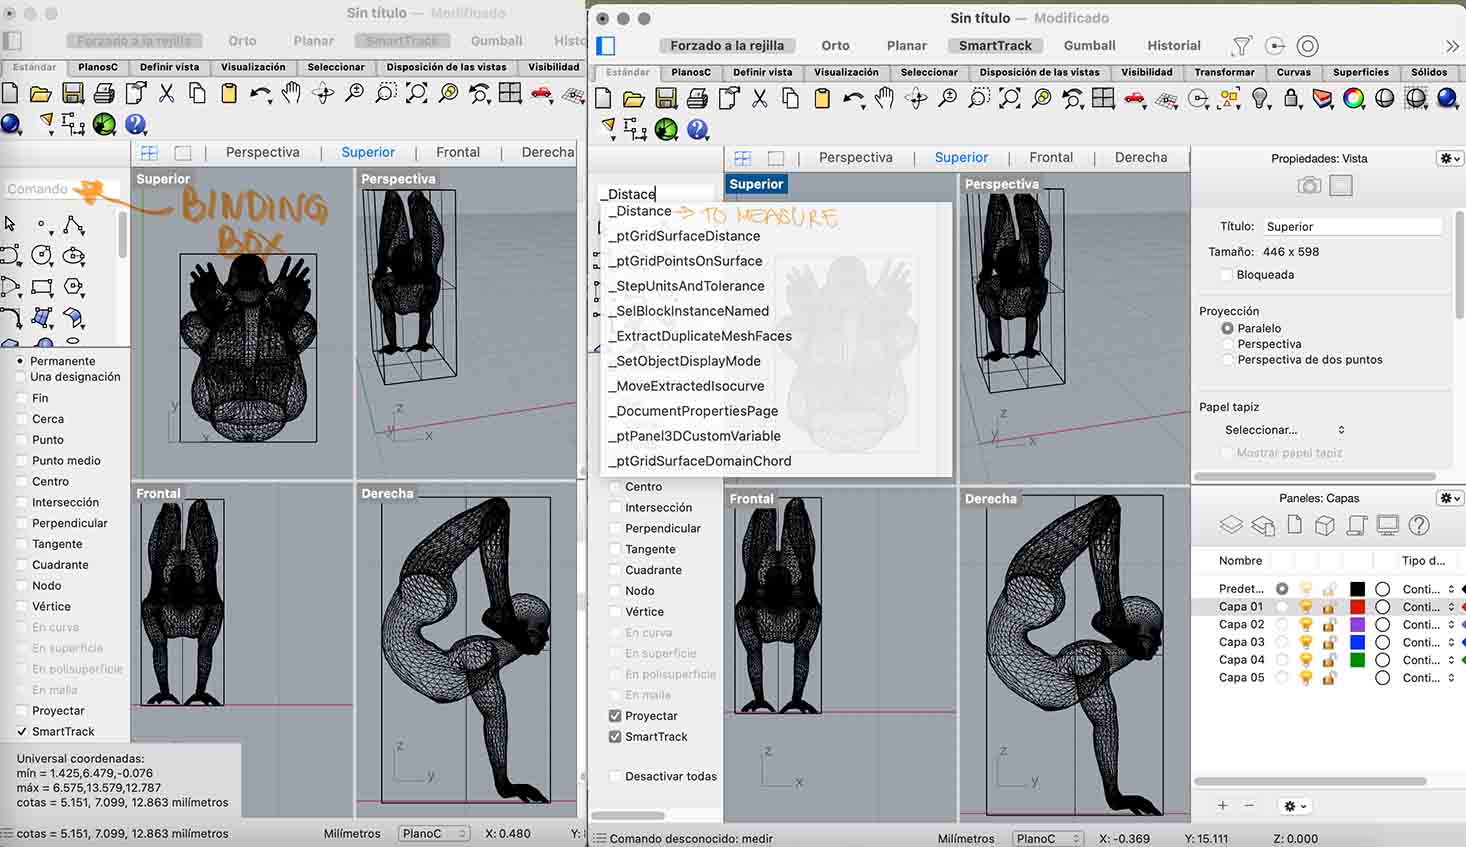Switch to Transformar toolbar tab

(x=1224, y=72)
